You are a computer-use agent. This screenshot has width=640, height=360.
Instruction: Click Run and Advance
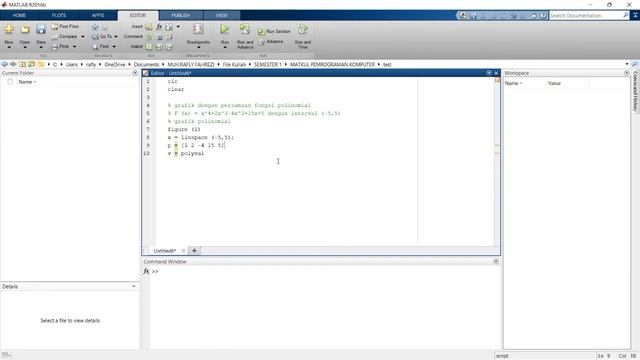coord(245,36)
